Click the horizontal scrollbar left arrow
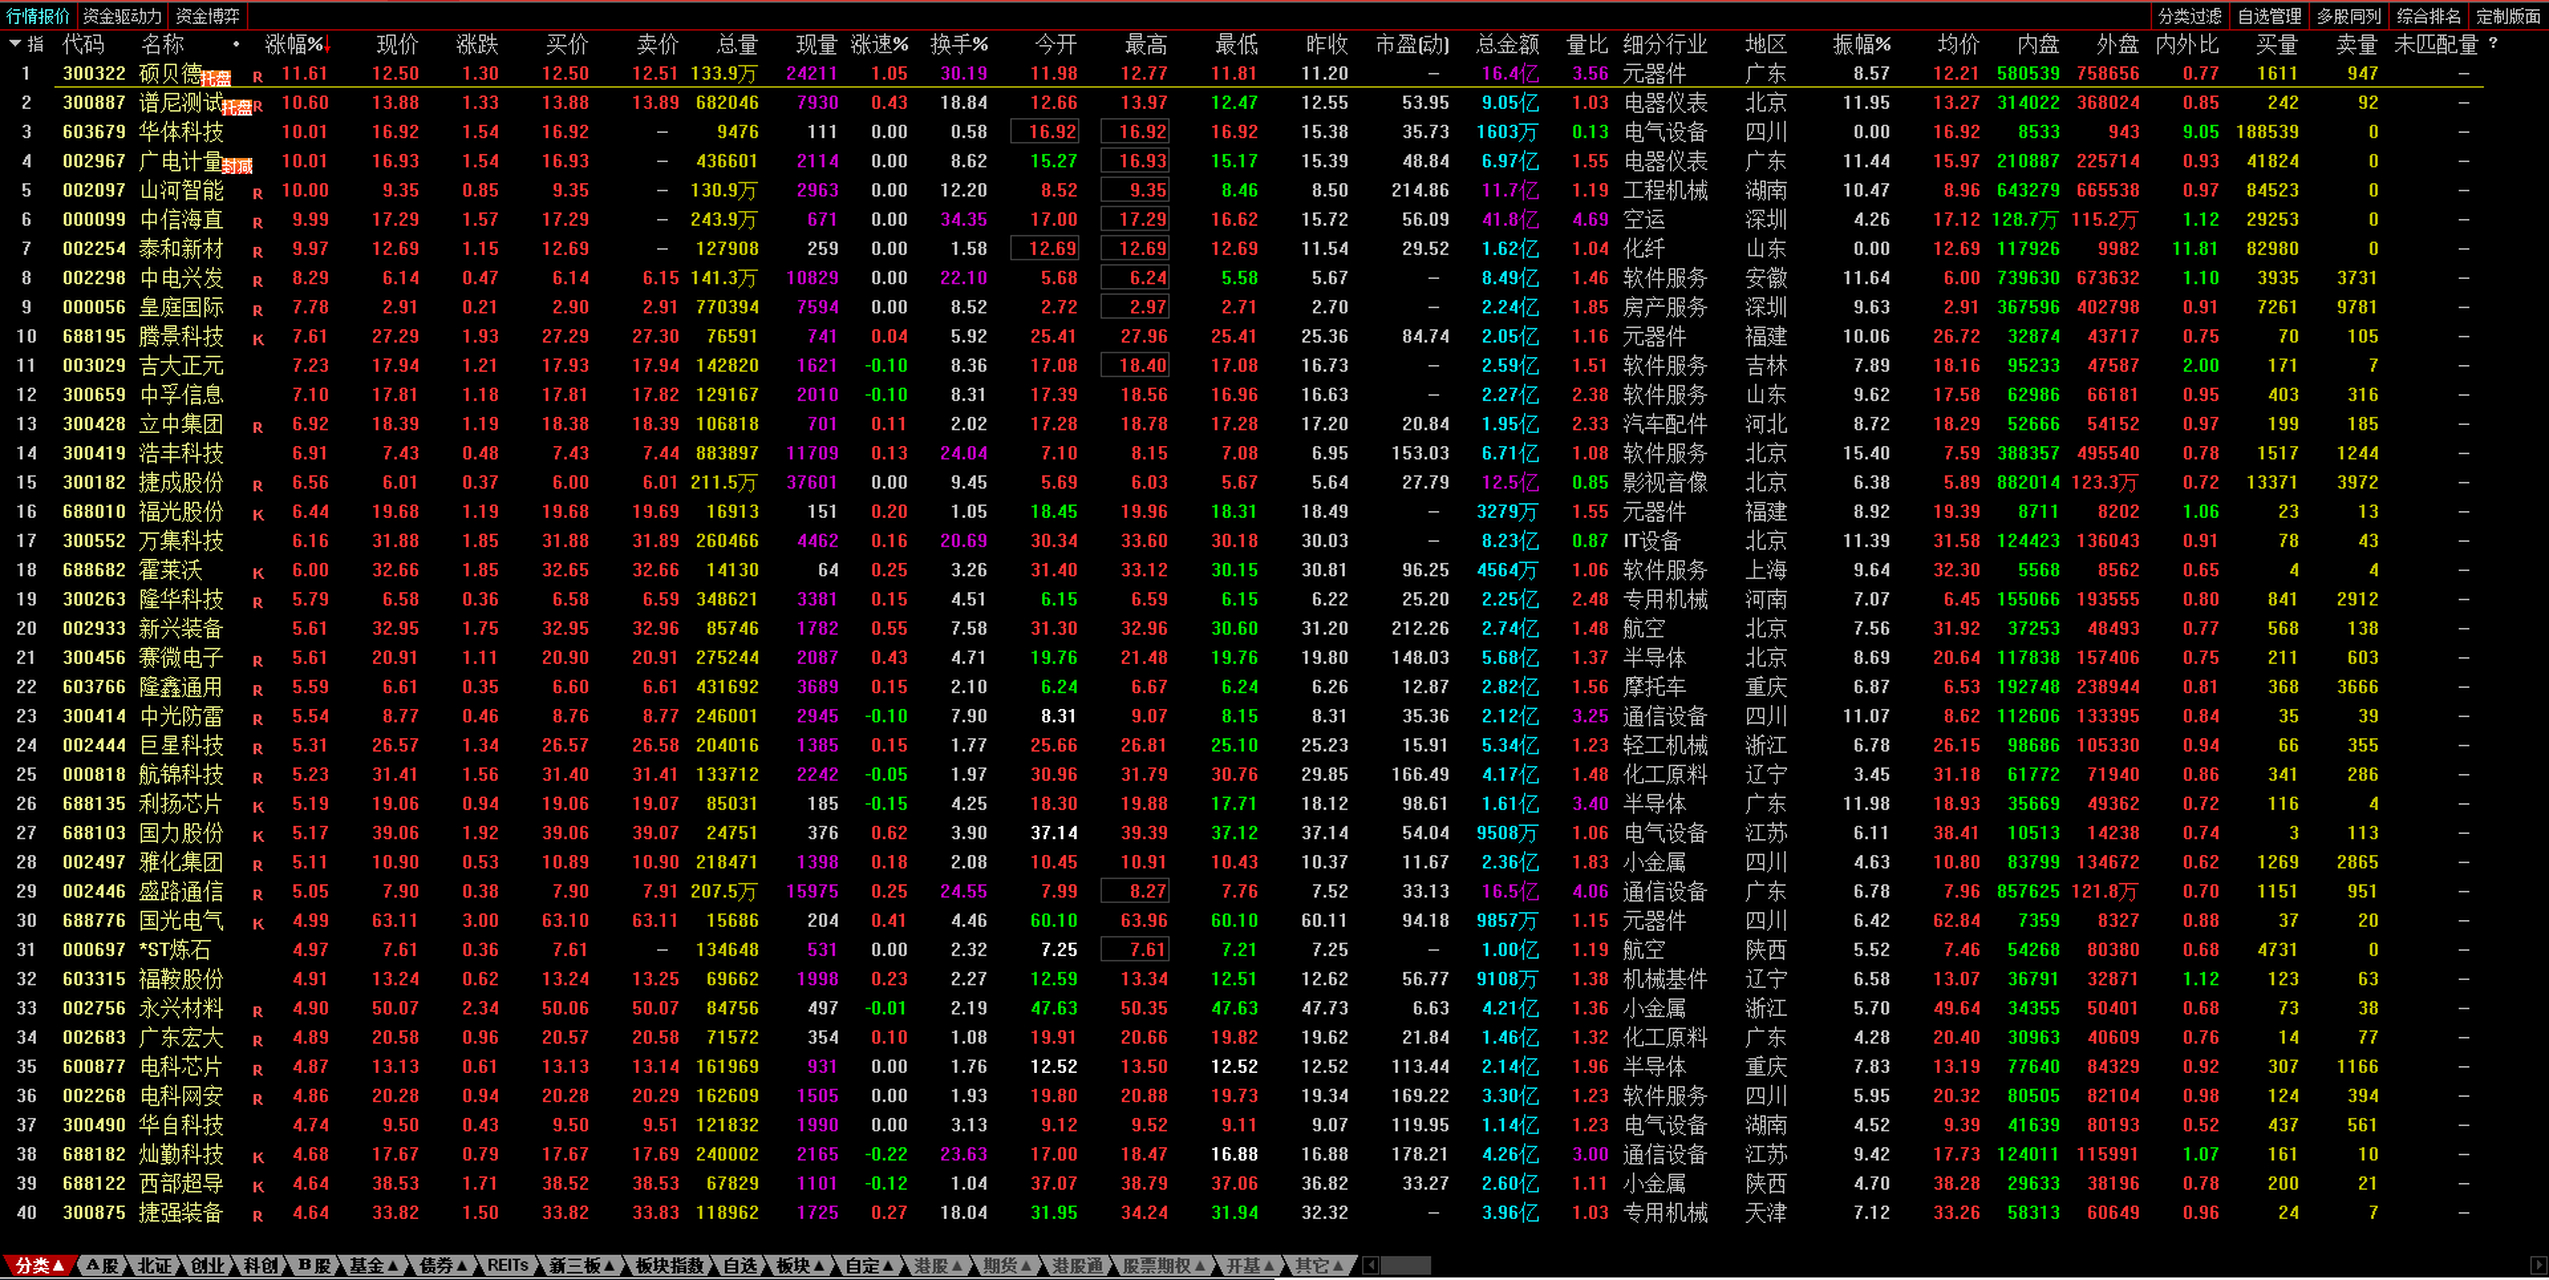This screenshot has height=1280, width=2549. [1372, 1266]
